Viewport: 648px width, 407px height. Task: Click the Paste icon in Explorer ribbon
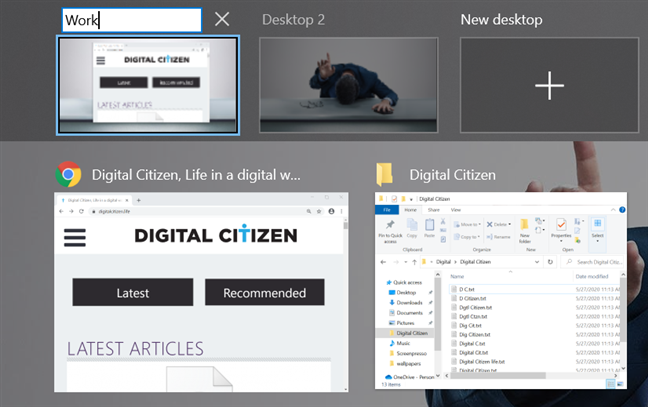point(429,228)
